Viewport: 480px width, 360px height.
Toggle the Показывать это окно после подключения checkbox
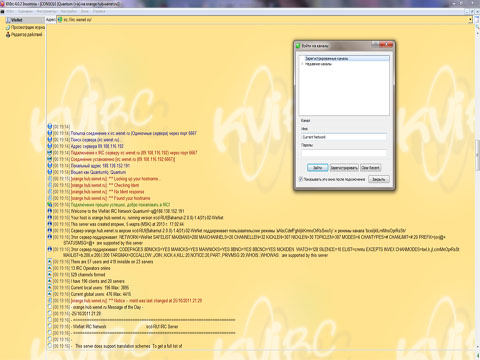point(301,179)
